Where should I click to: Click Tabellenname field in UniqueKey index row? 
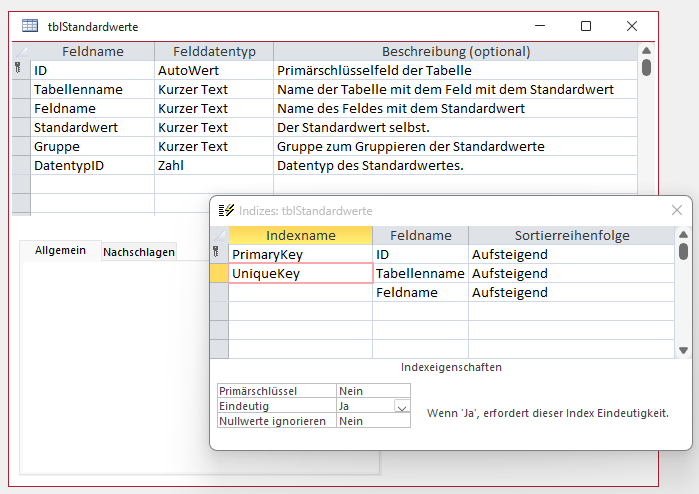[x=420, y=273]
